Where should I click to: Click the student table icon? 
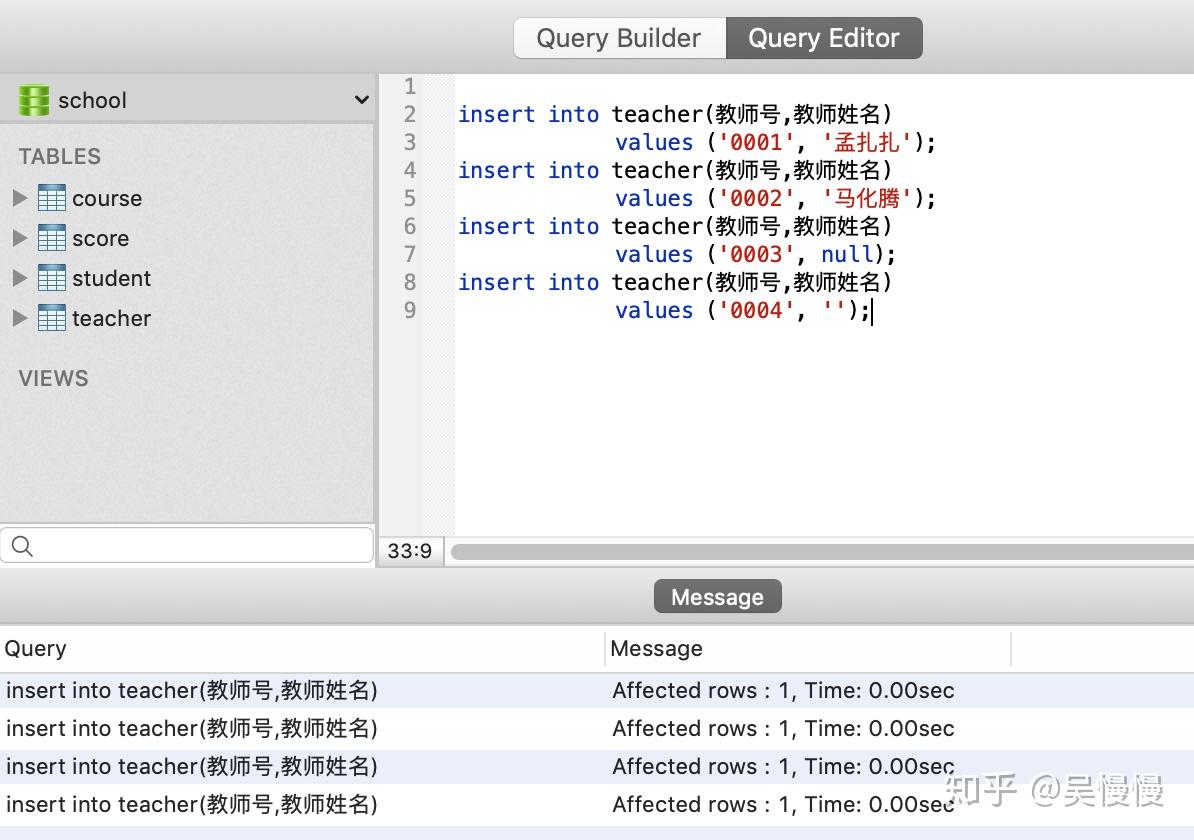click(52, 278)
